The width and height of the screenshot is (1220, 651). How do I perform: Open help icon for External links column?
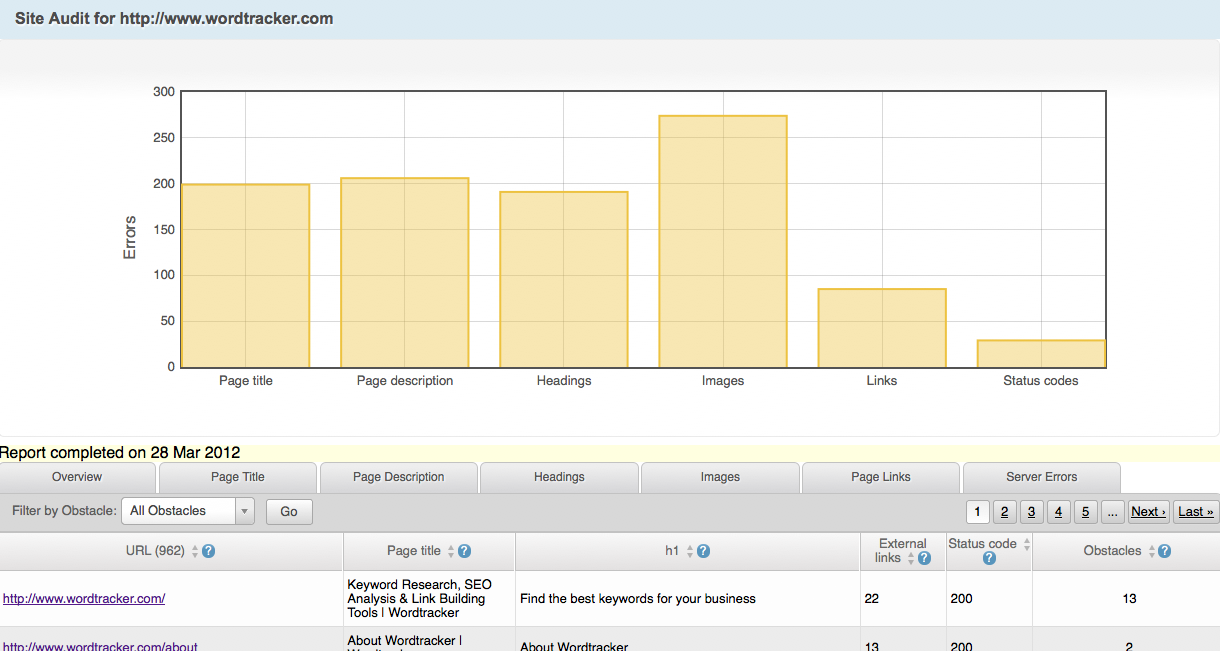click(924, 558)
